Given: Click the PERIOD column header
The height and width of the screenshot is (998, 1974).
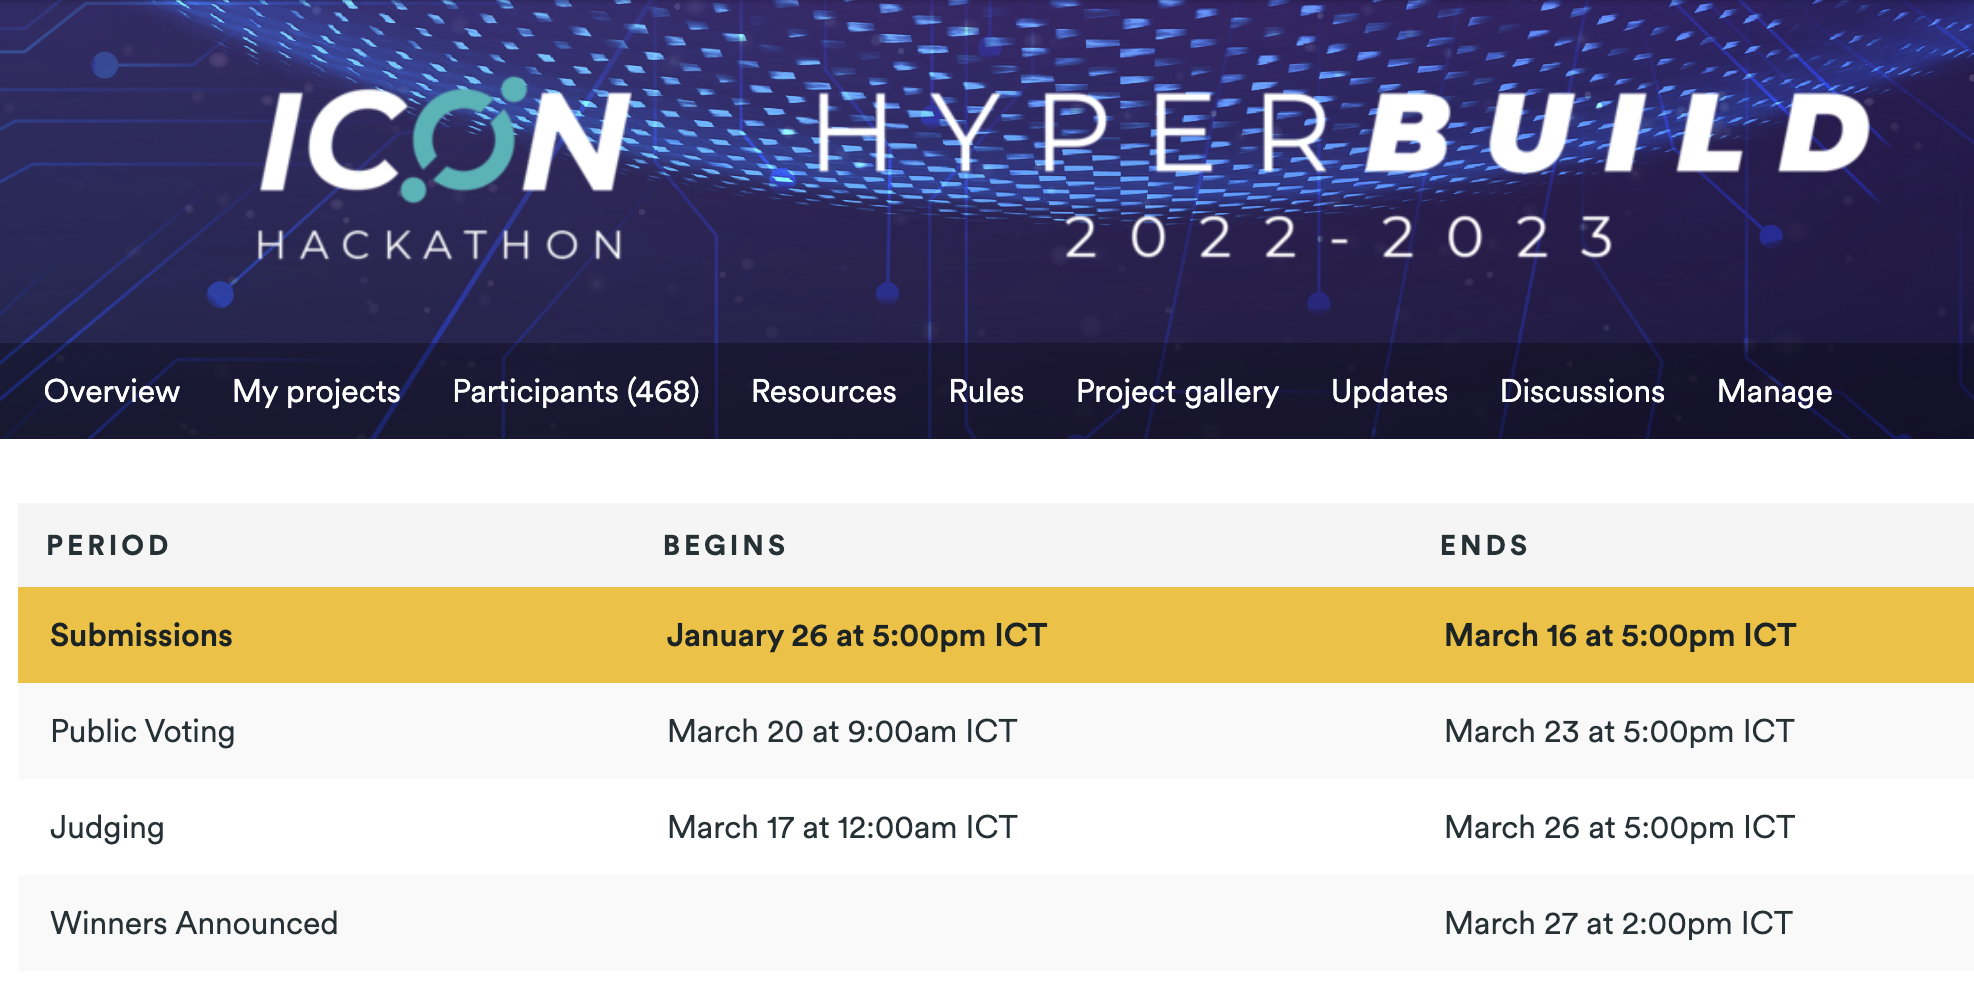Looking at the screenshot, I should (108, 545).
